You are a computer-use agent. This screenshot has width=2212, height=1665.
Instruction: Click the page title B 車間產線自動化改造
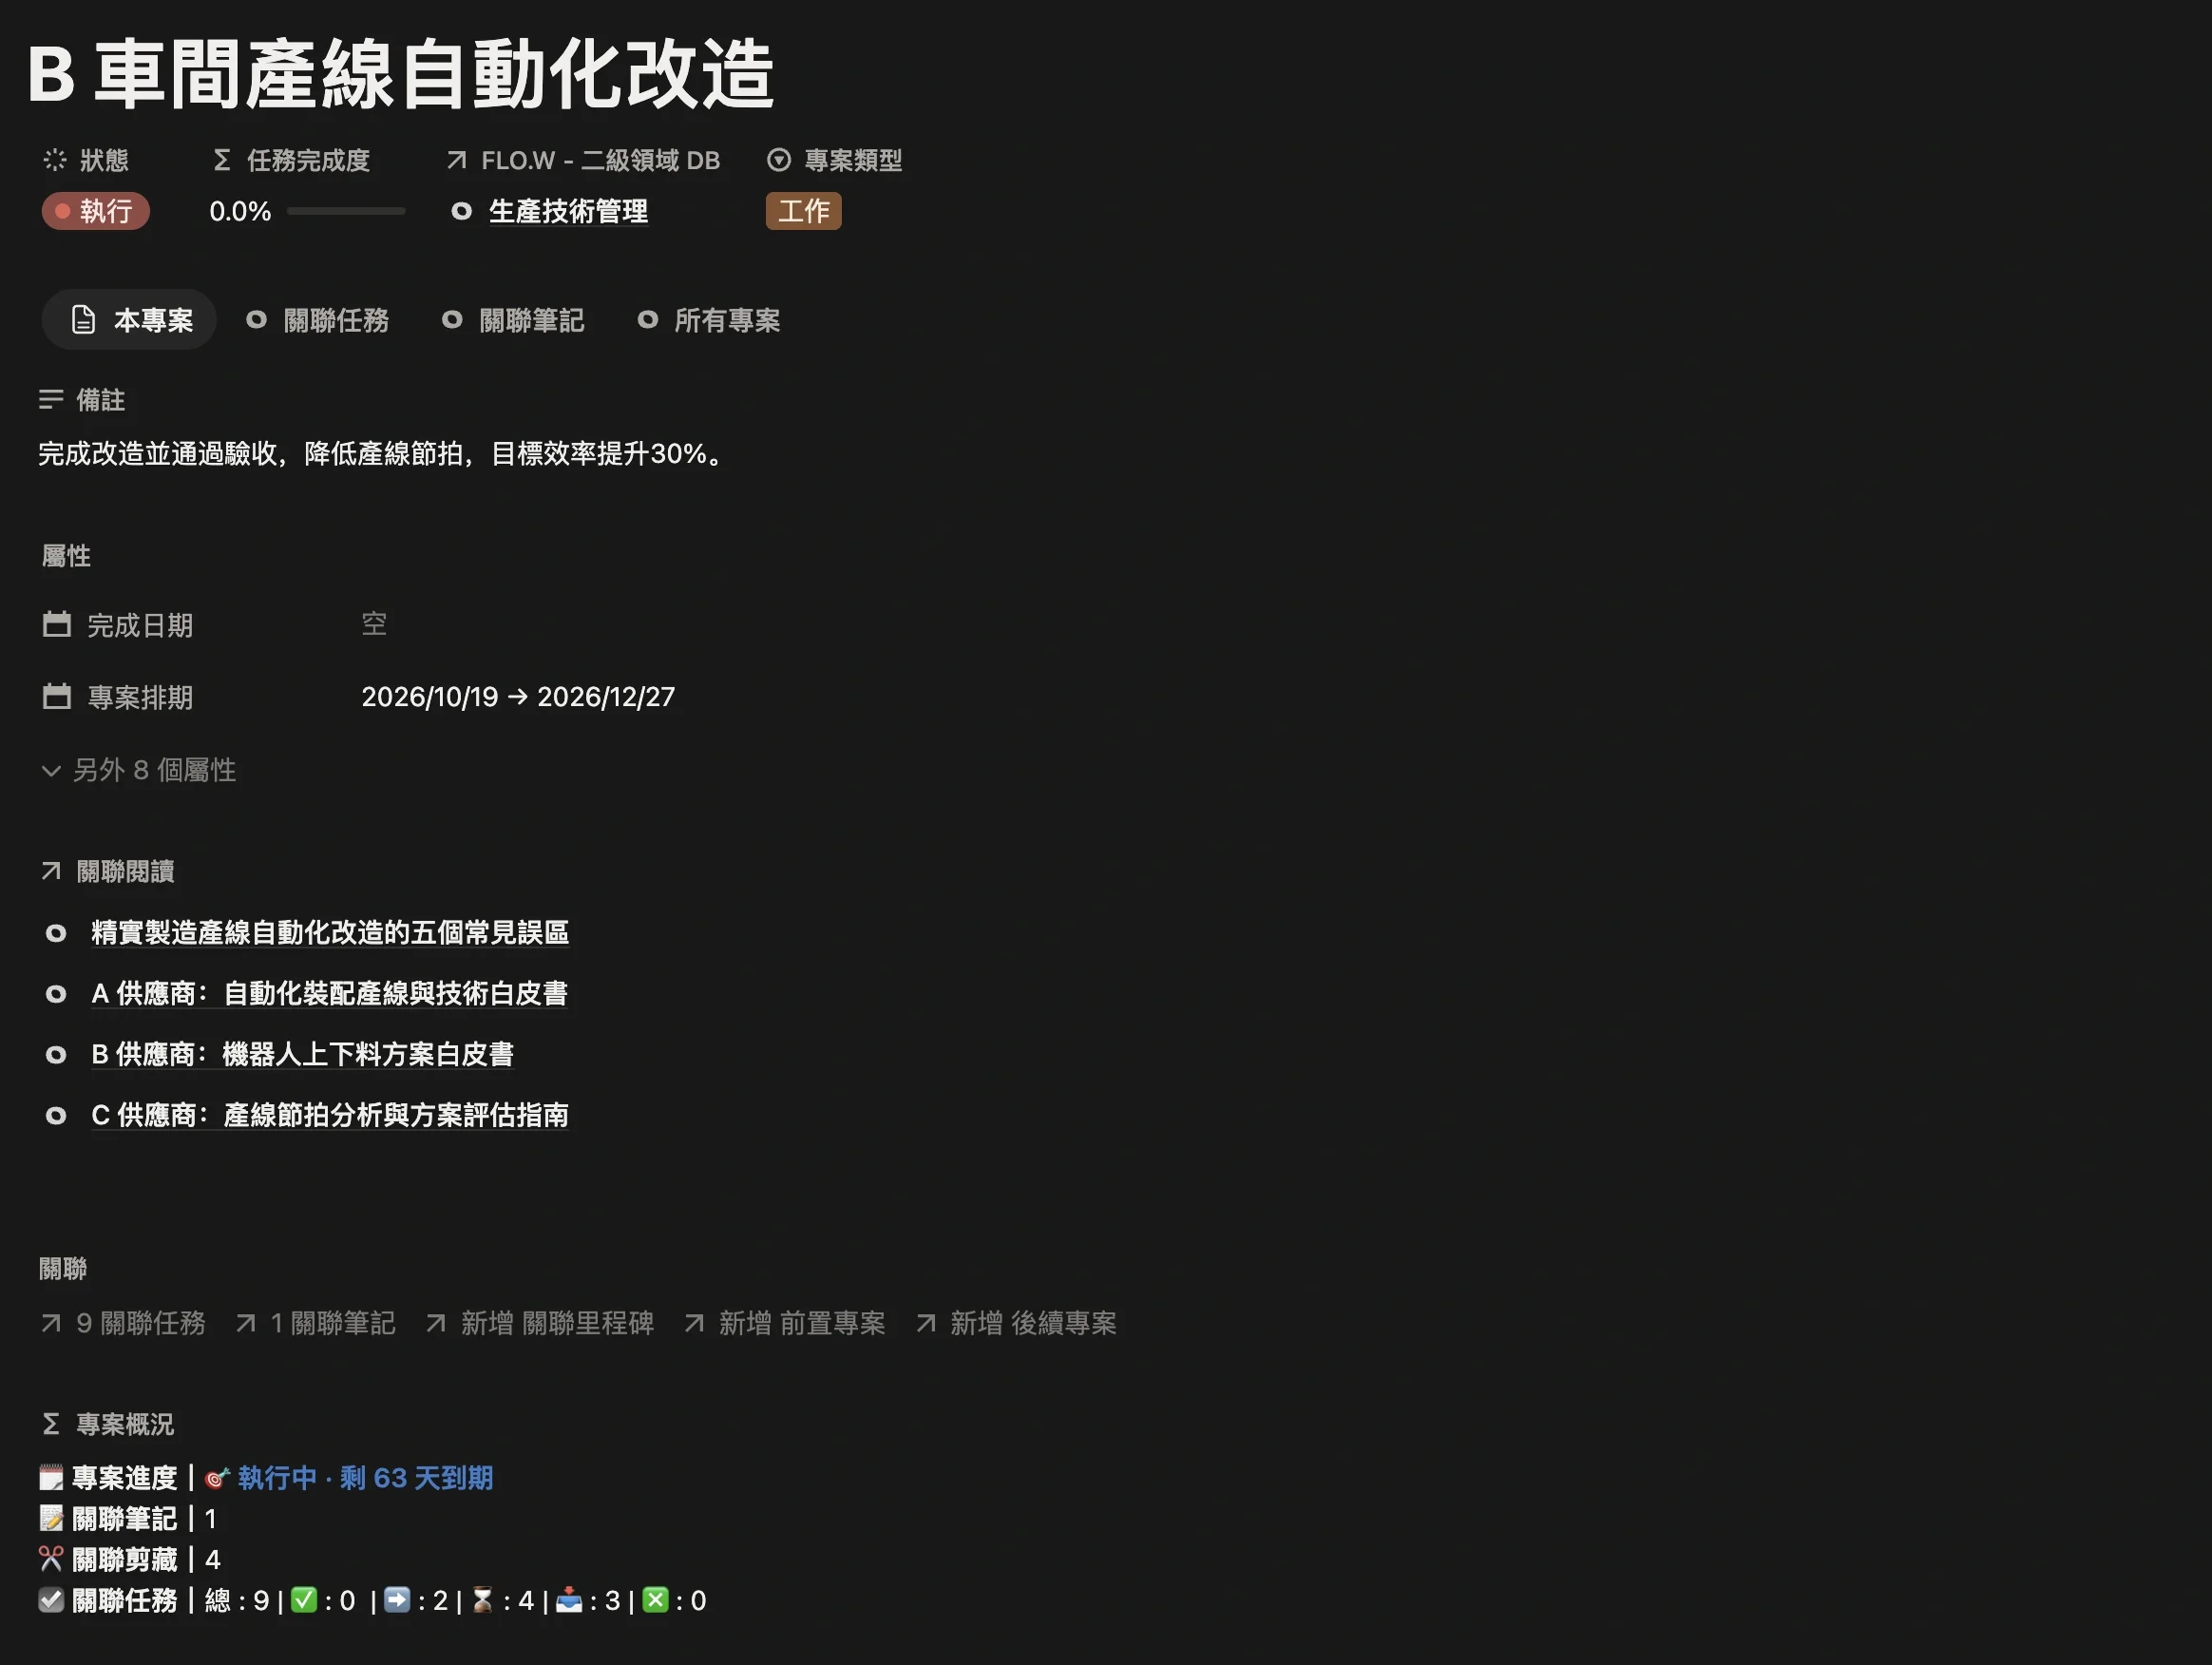point(401,74)
